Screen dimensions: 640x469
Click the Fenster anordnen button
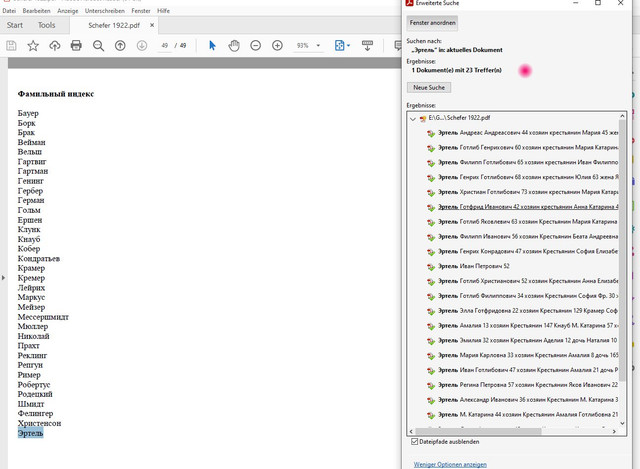432,23
